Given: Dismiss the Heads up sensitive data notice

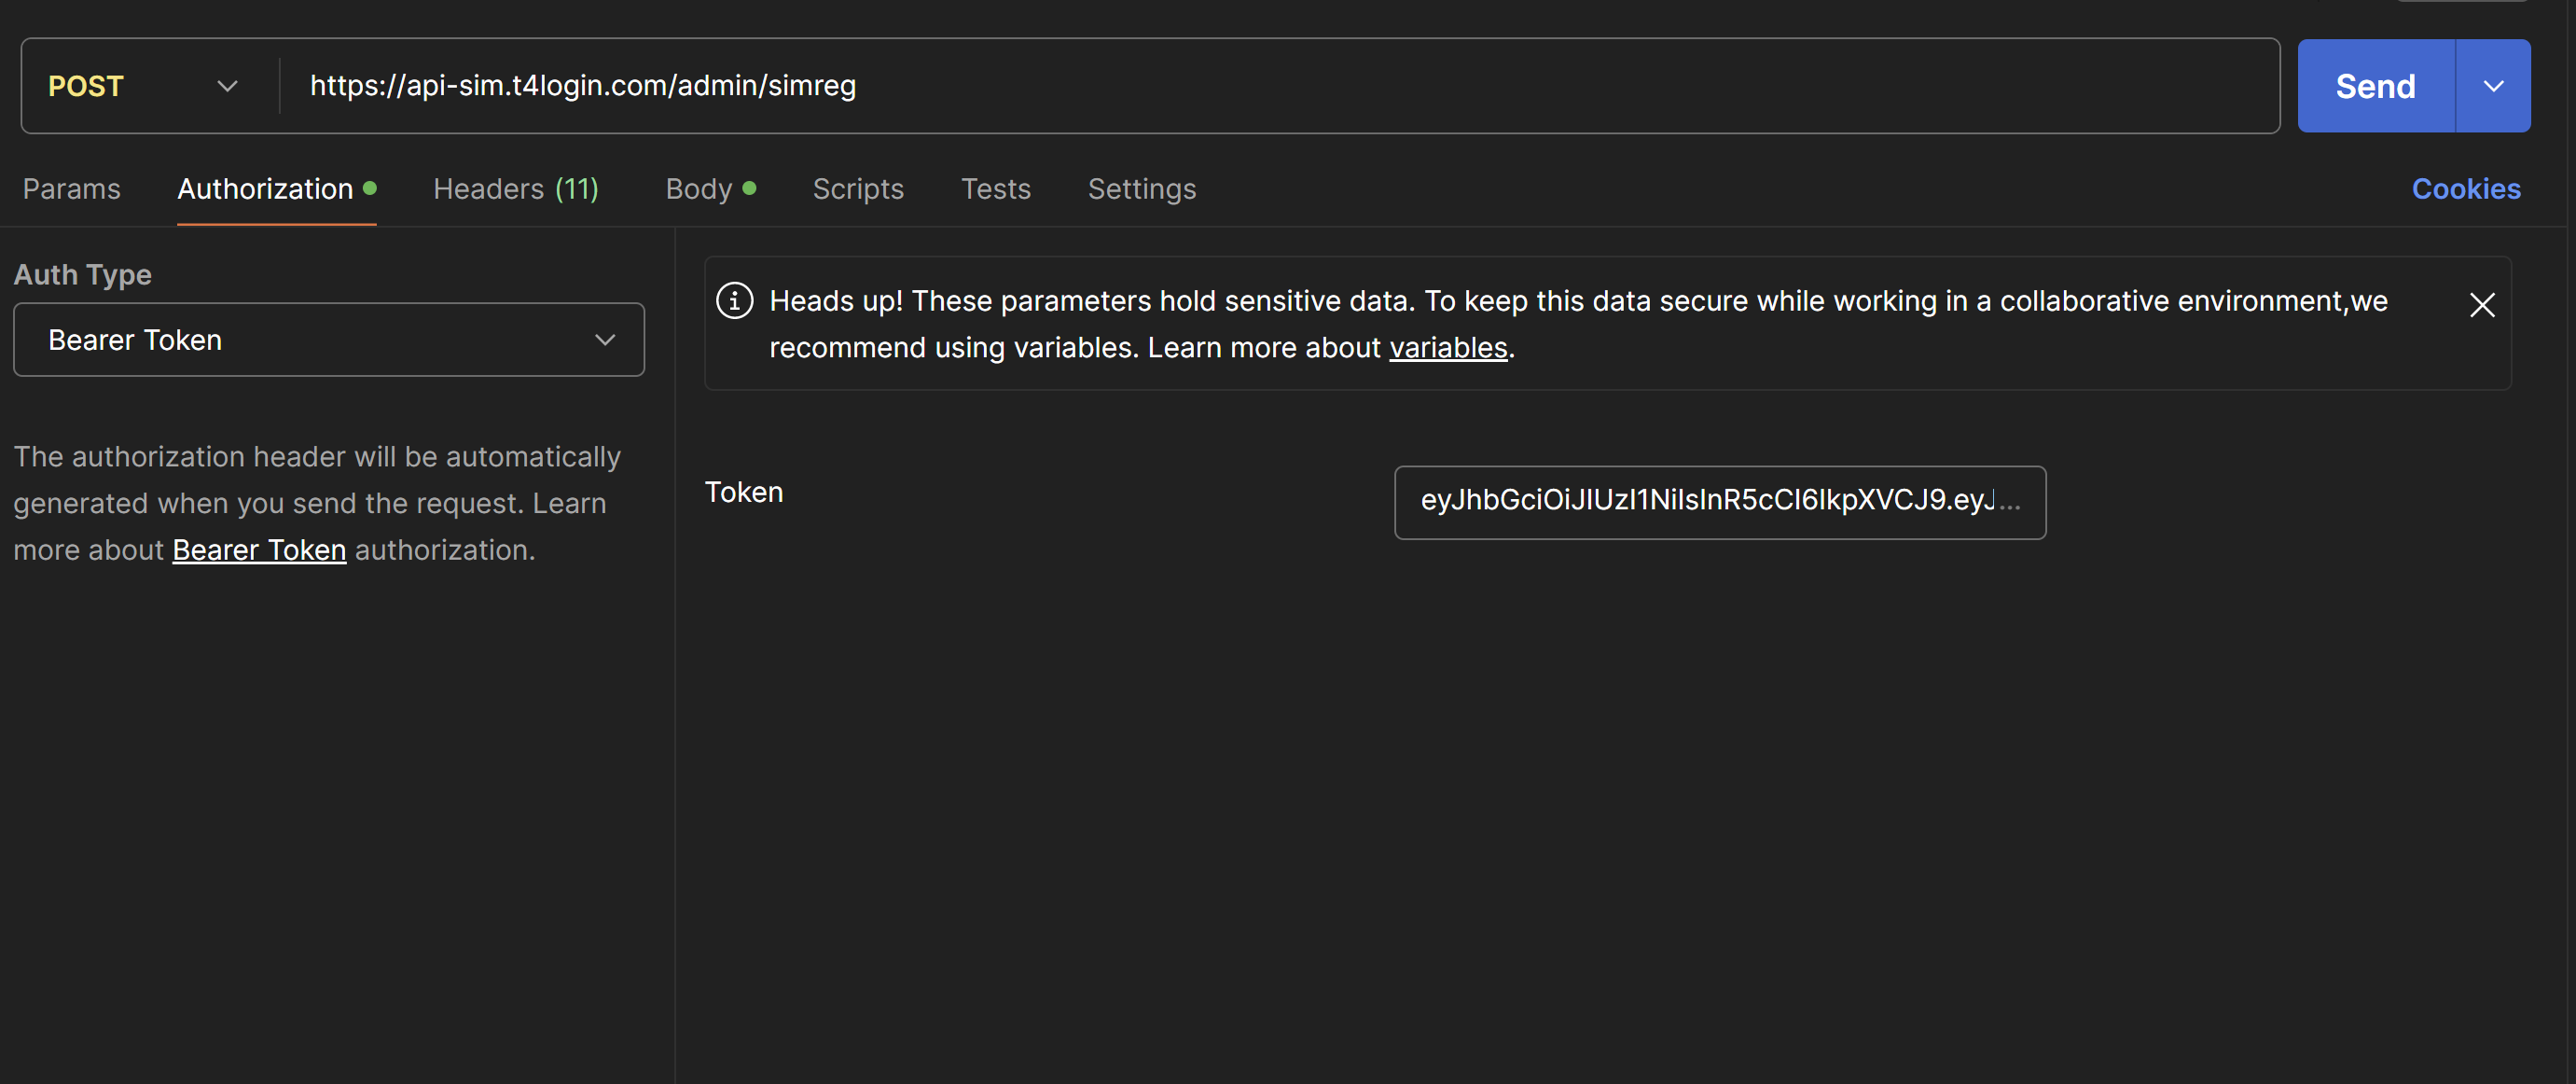Looking at the screenshot, I should [x=2481, y=305].
